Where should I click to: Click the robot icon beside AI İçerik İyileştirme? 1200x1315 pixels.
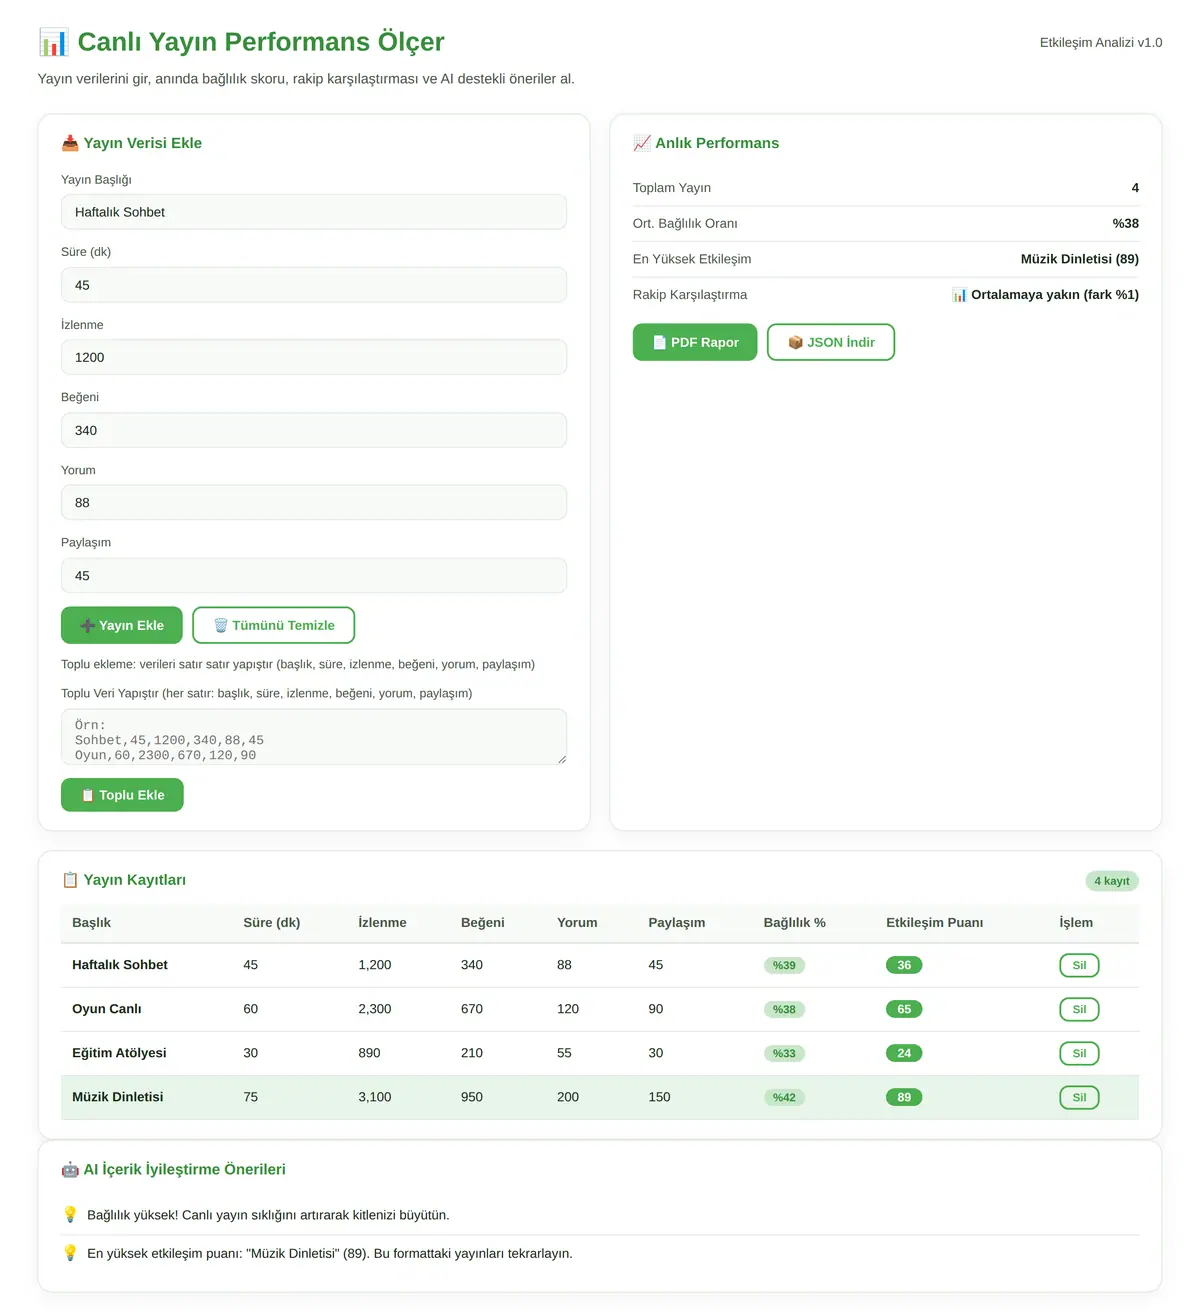(x=70, y=1169)
